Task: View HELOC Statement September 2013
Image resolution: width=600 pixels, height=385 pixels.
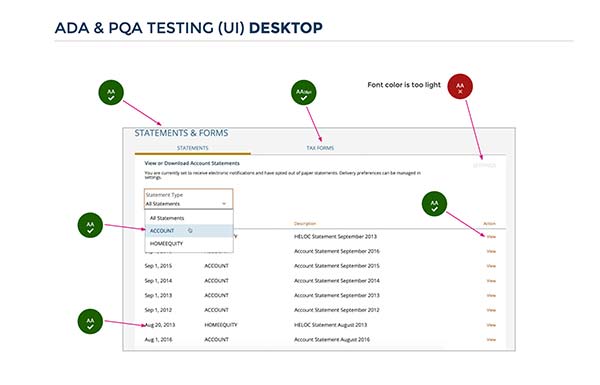Action: click(x=491, y=237)
